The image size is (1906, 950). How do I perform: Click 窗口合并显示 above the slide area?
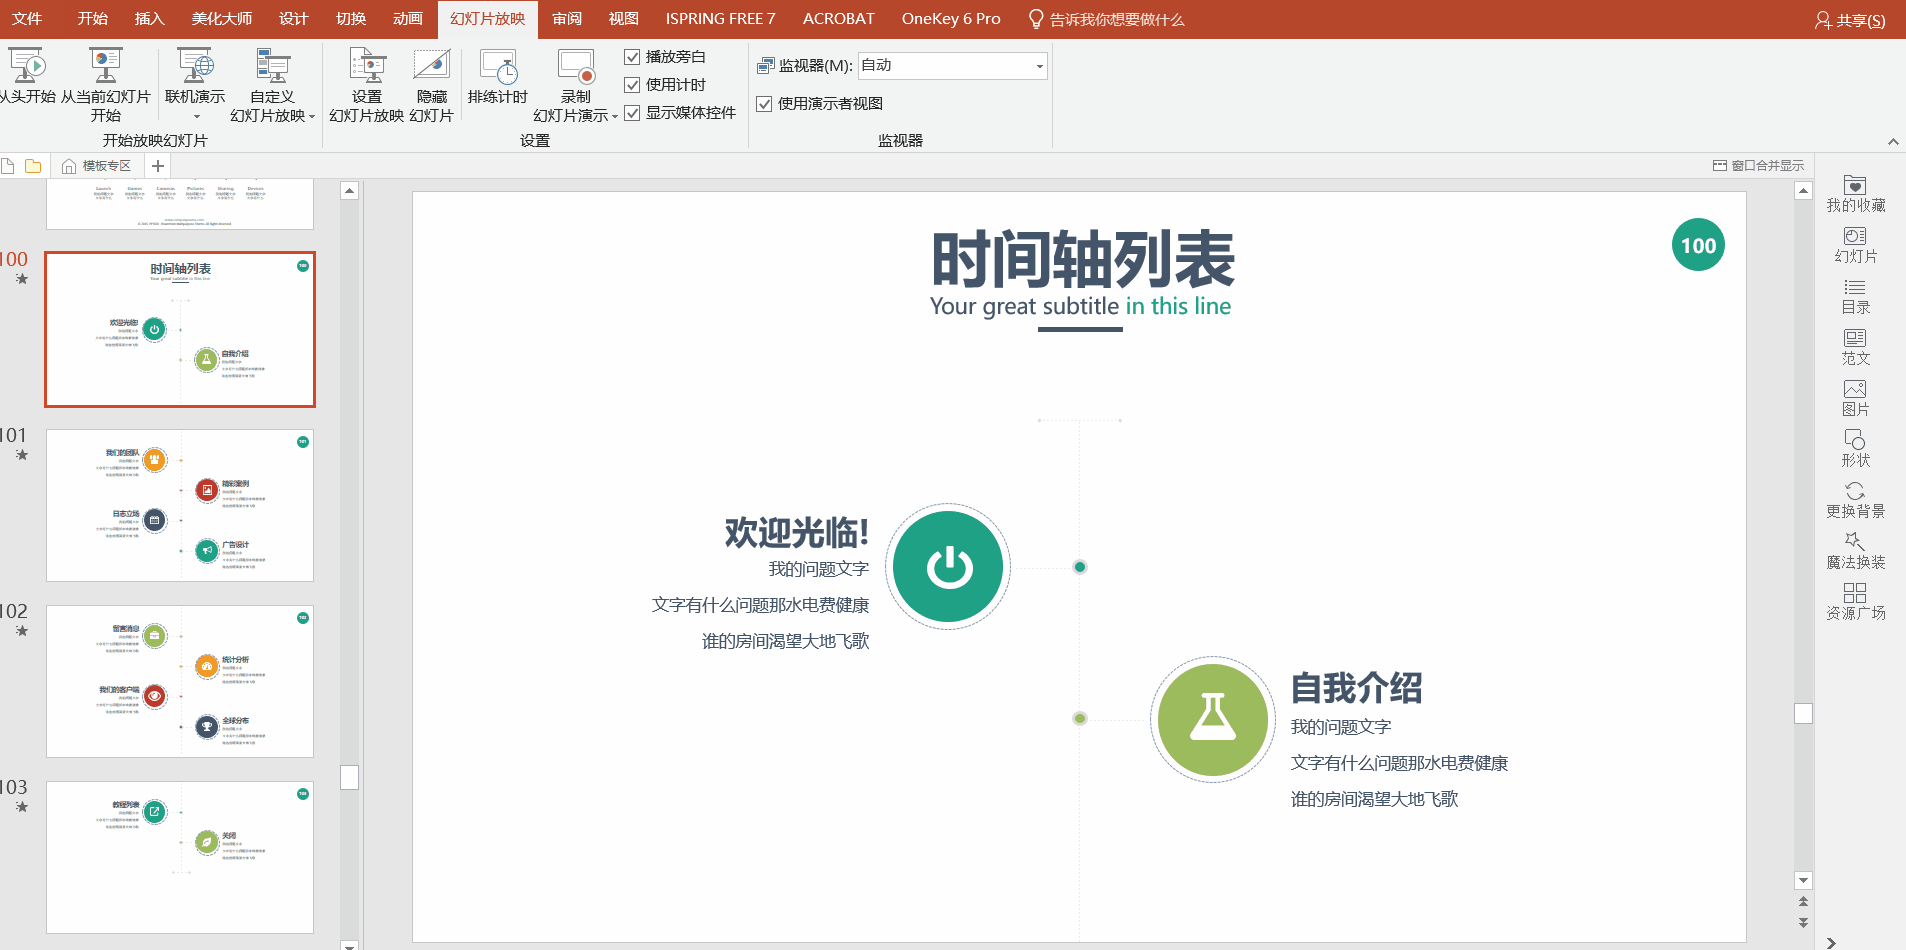(1759, 165)
